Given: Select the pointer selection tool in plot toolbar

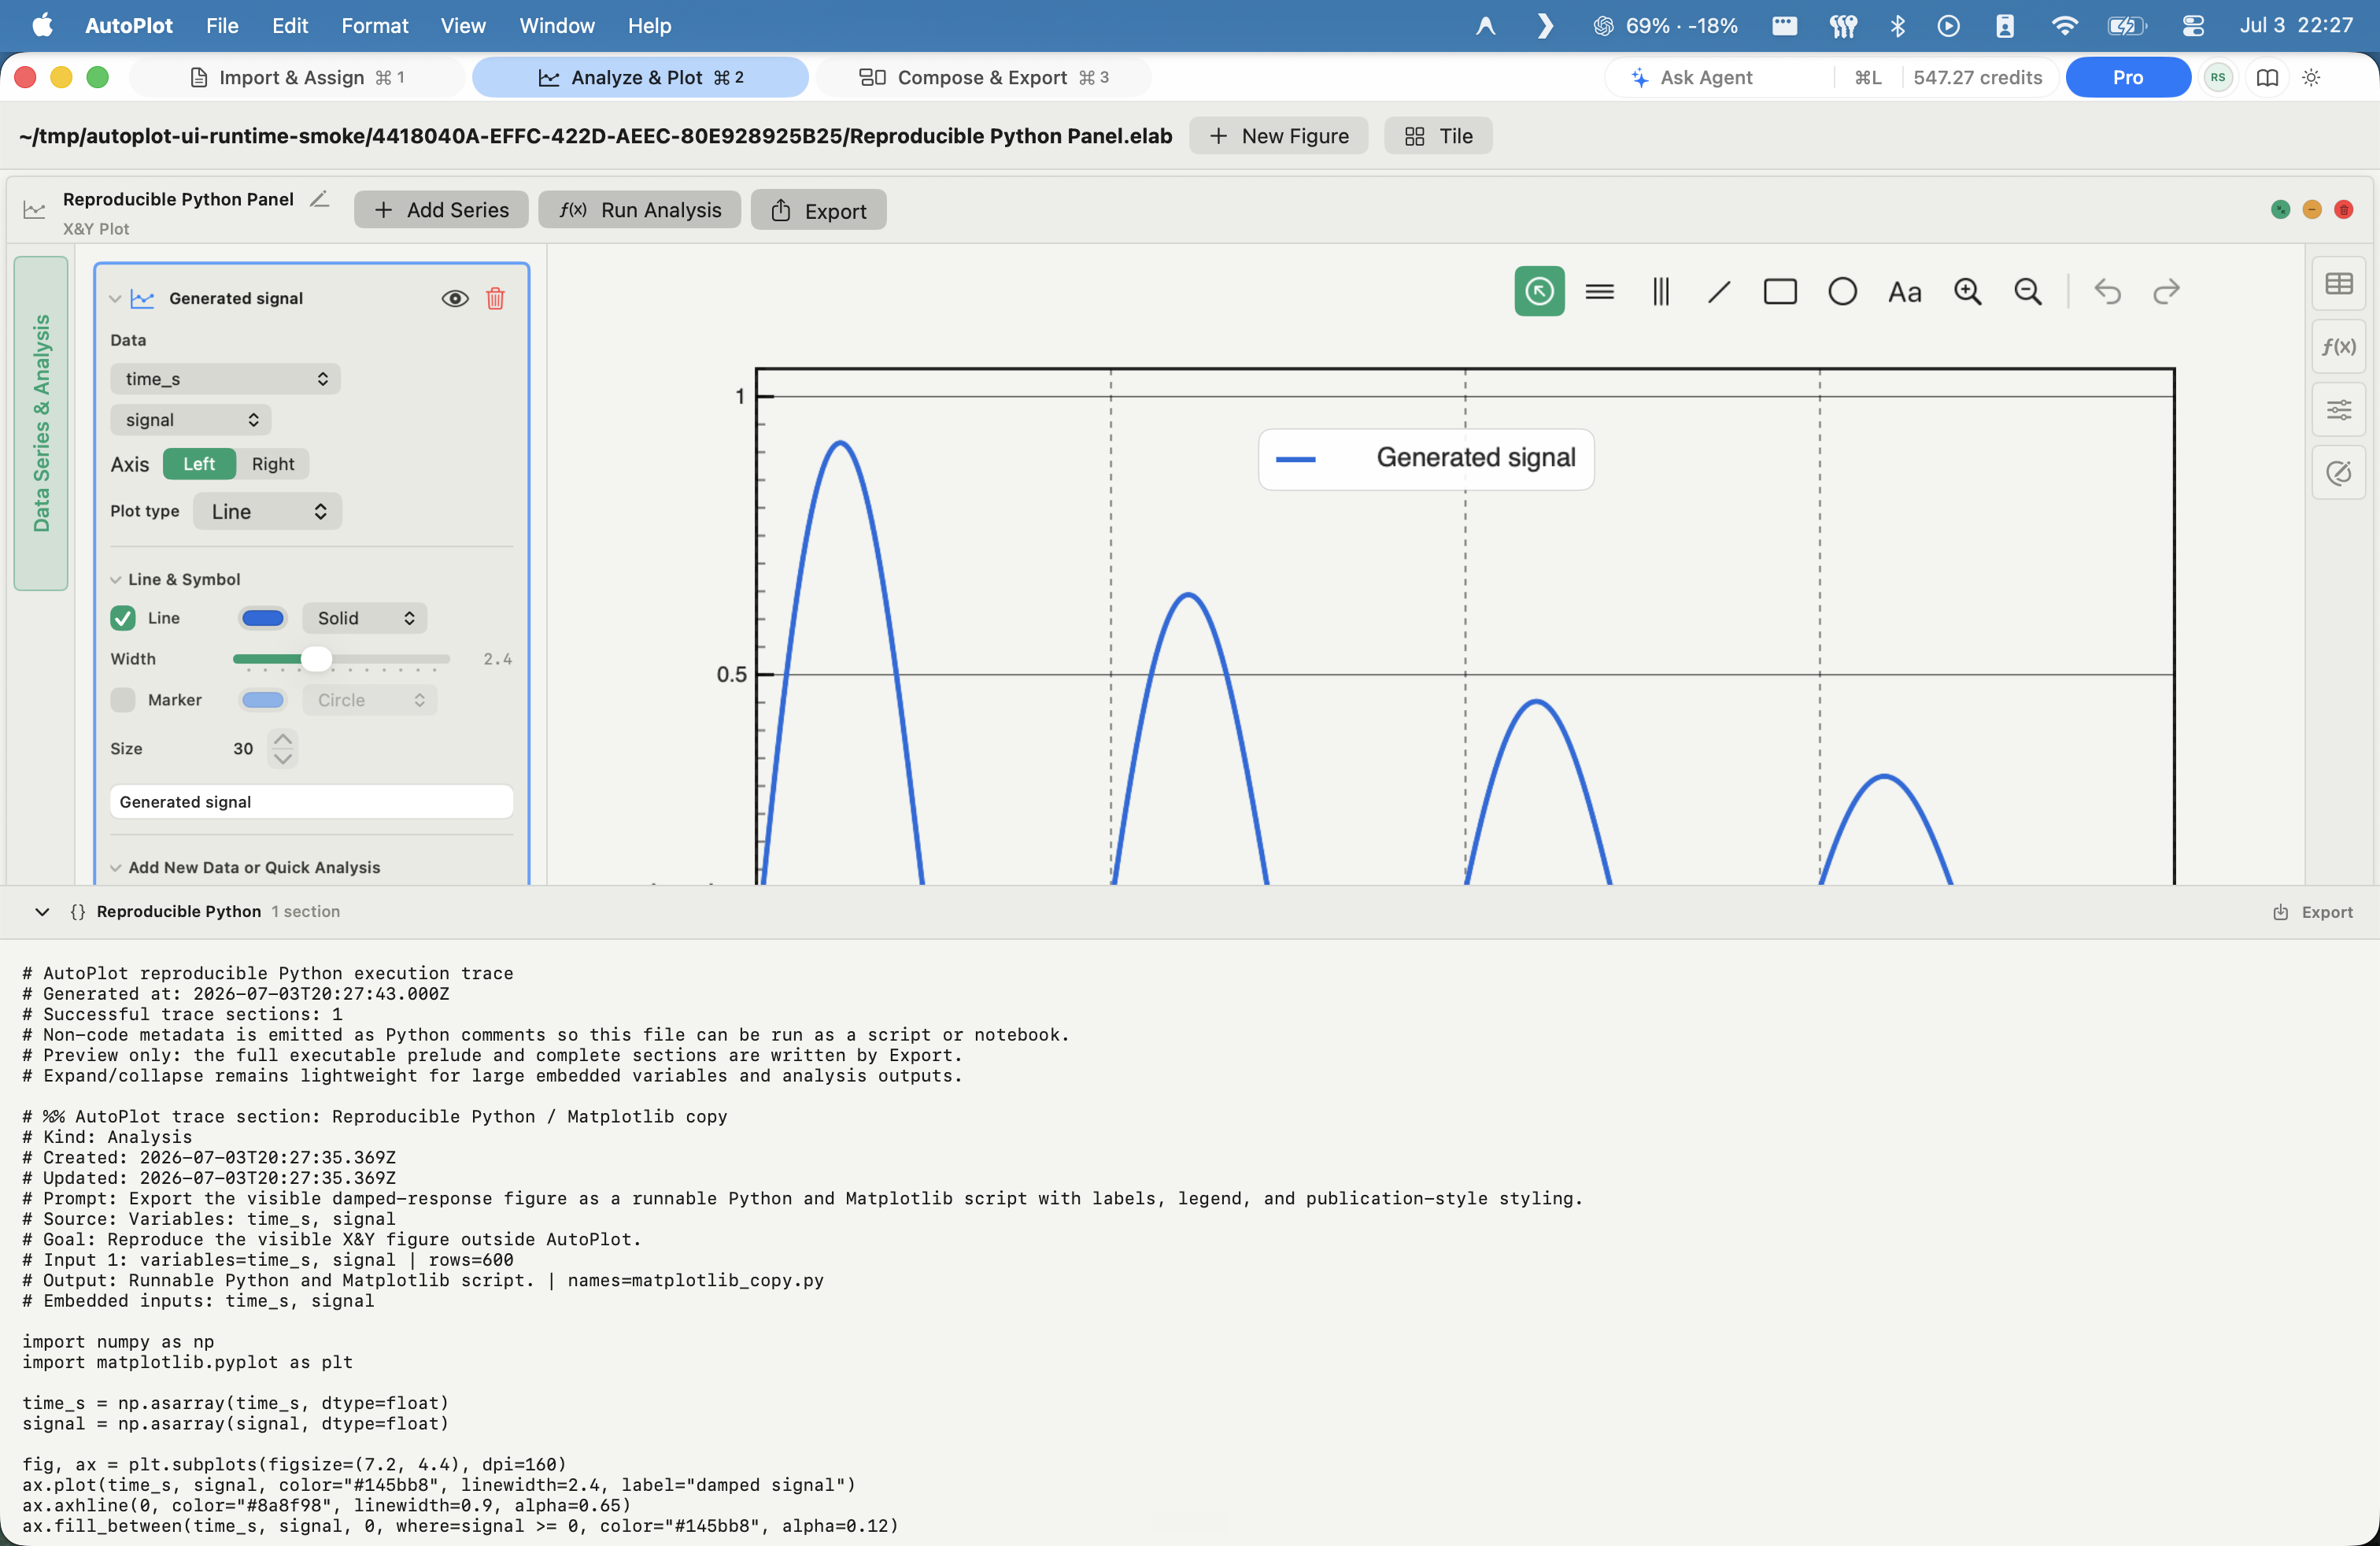Looking at the screenshot, I should 1539,291.
